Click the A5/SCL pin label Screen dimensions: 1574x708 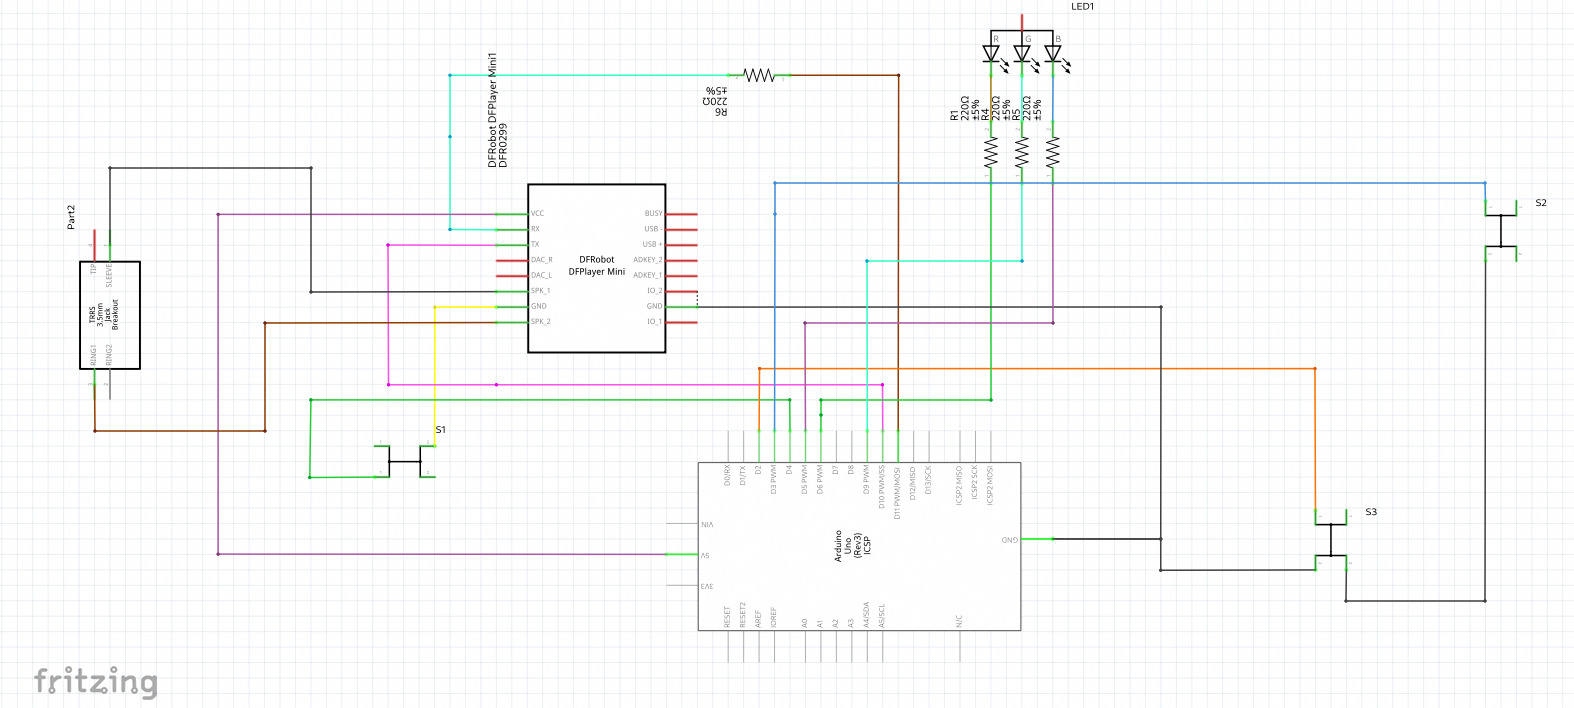(x=882, y=616)
